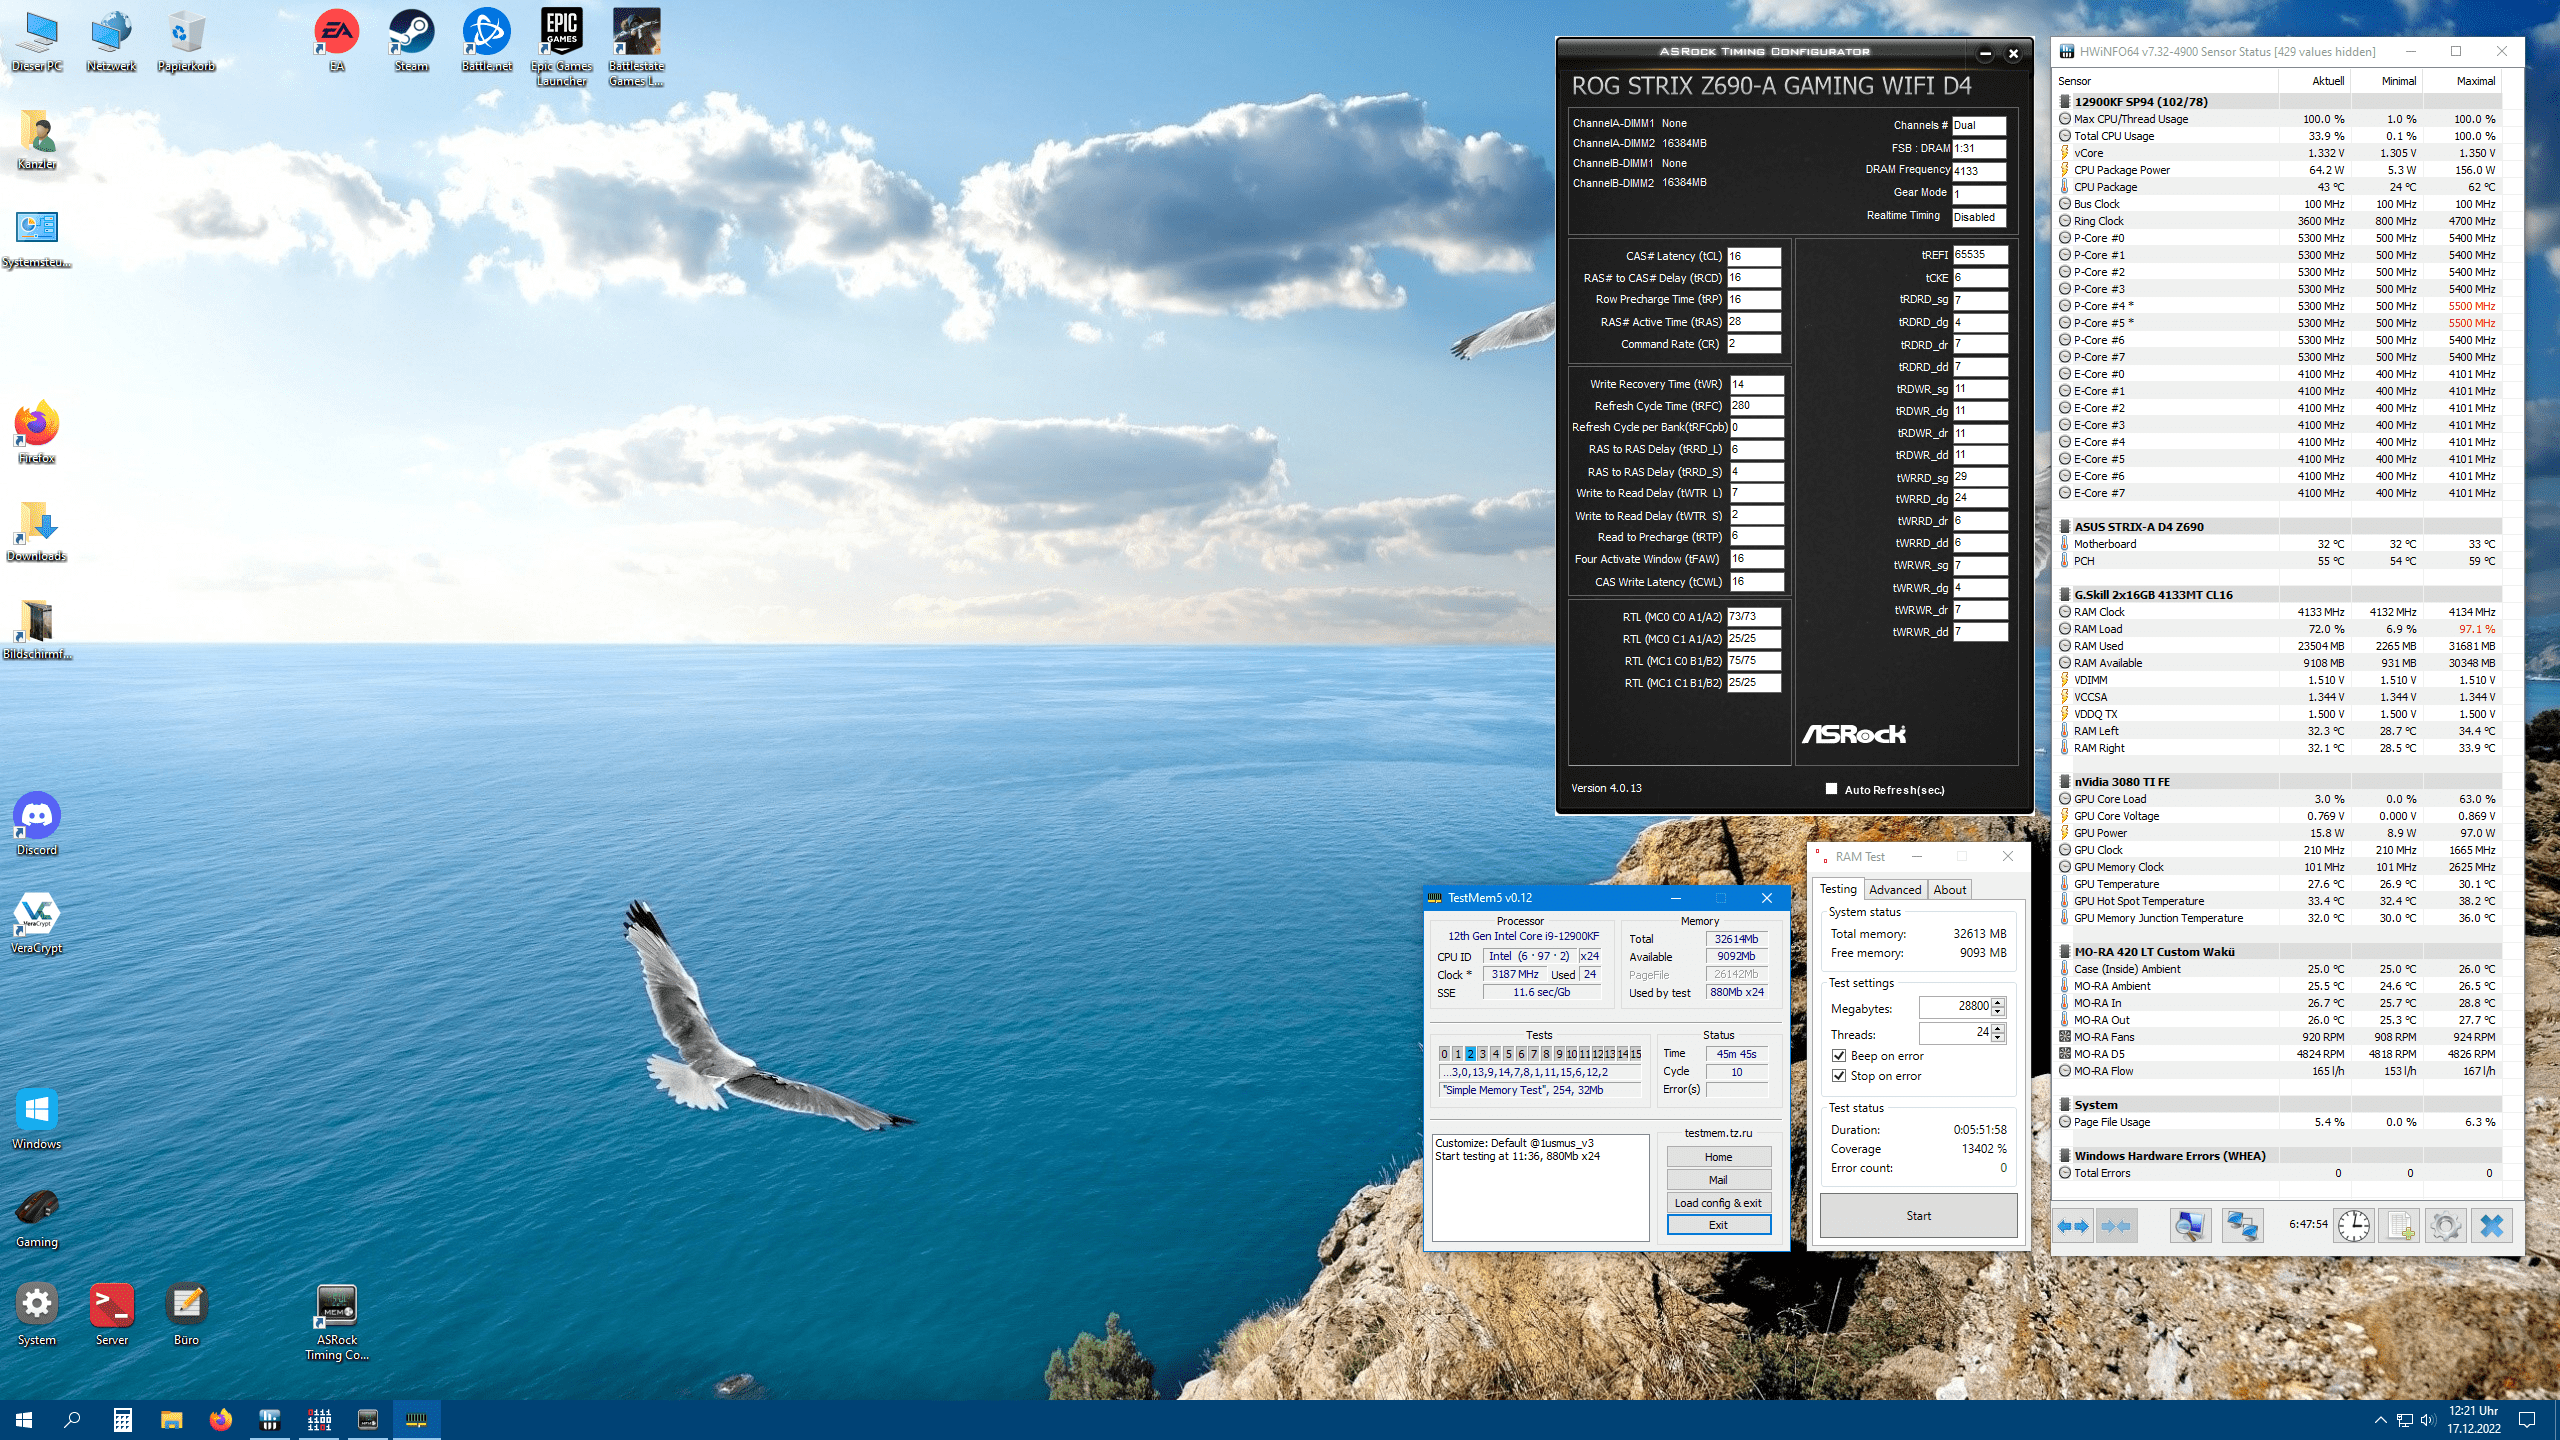Click the Home button in TestMem5
The width and height of the screenshot is (2560, 1440).
[x=1719, y=1157]
